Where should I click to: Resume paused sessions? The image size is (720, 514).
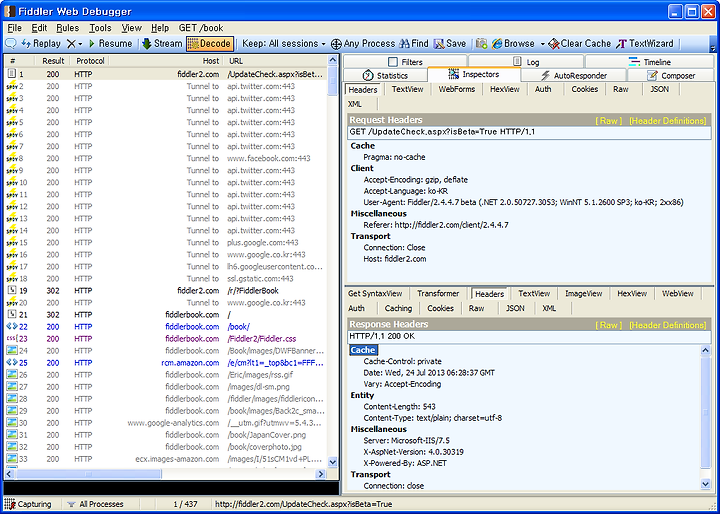110,44
